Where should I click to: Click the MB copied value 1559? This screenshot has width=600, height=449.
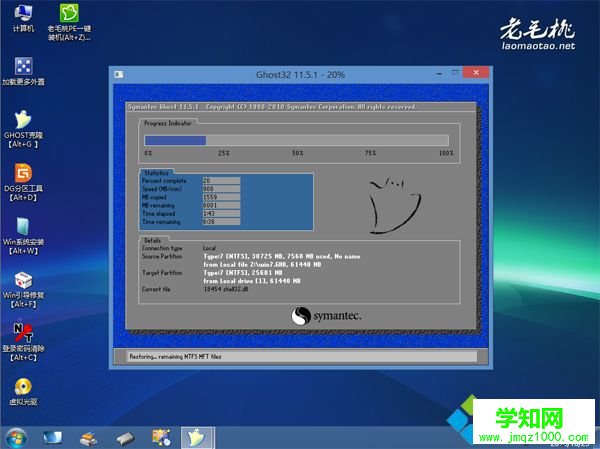(x=221, y=197)
